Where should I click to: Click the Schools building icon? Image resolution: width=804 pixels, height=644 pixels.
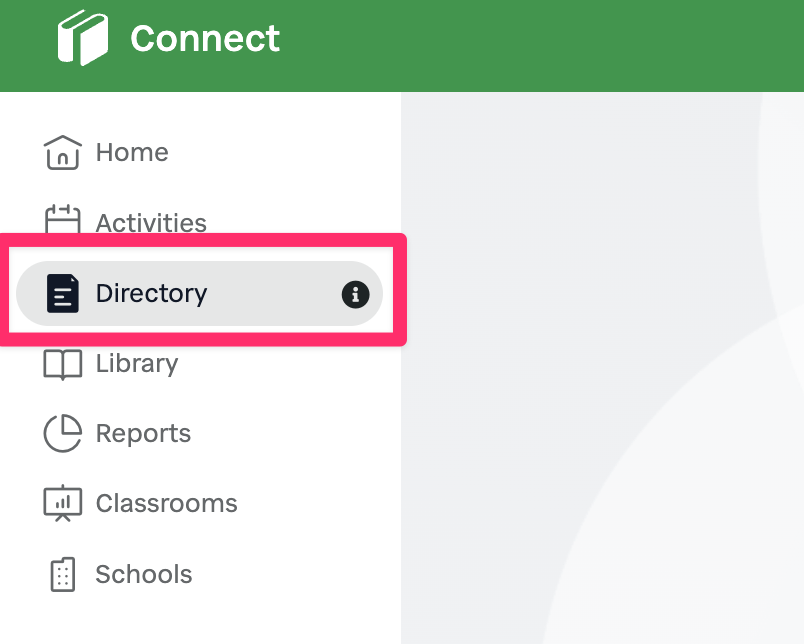63,574
